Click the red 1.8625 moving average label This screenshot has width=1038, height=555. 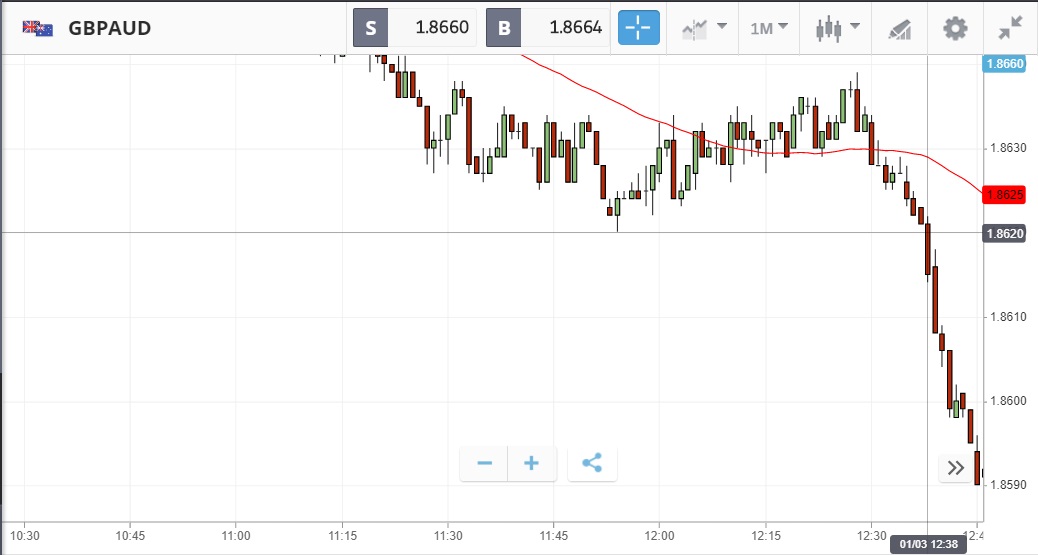click(1004, 194)
